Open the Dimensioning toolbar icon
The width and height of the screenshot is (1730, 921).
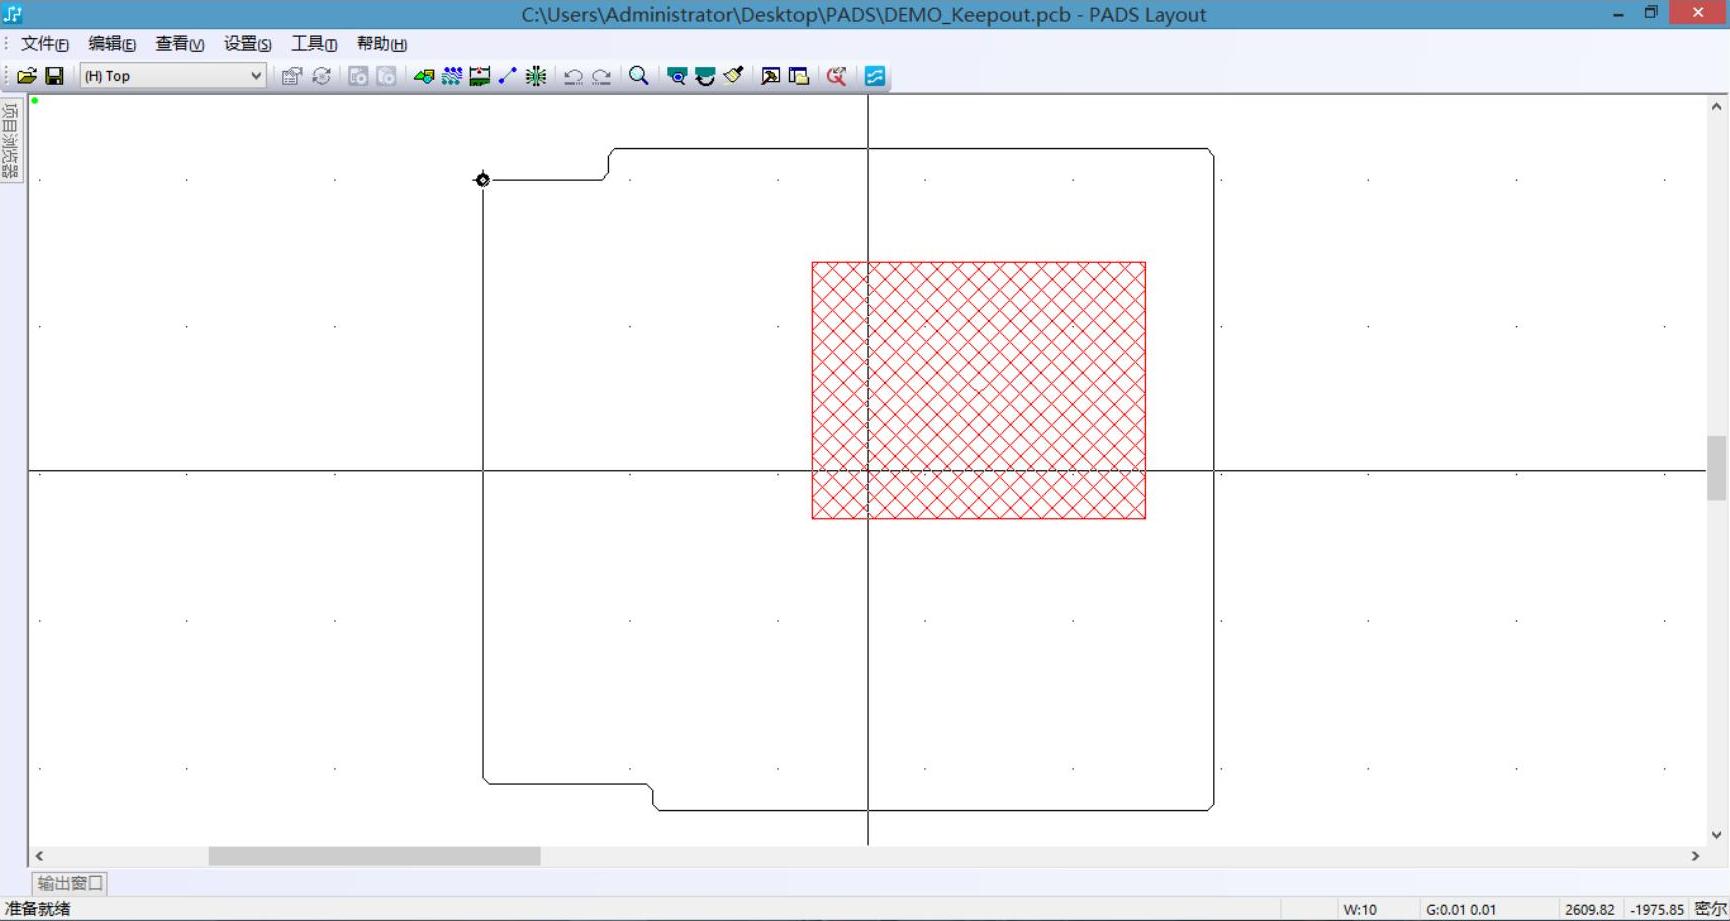point(480,76)
